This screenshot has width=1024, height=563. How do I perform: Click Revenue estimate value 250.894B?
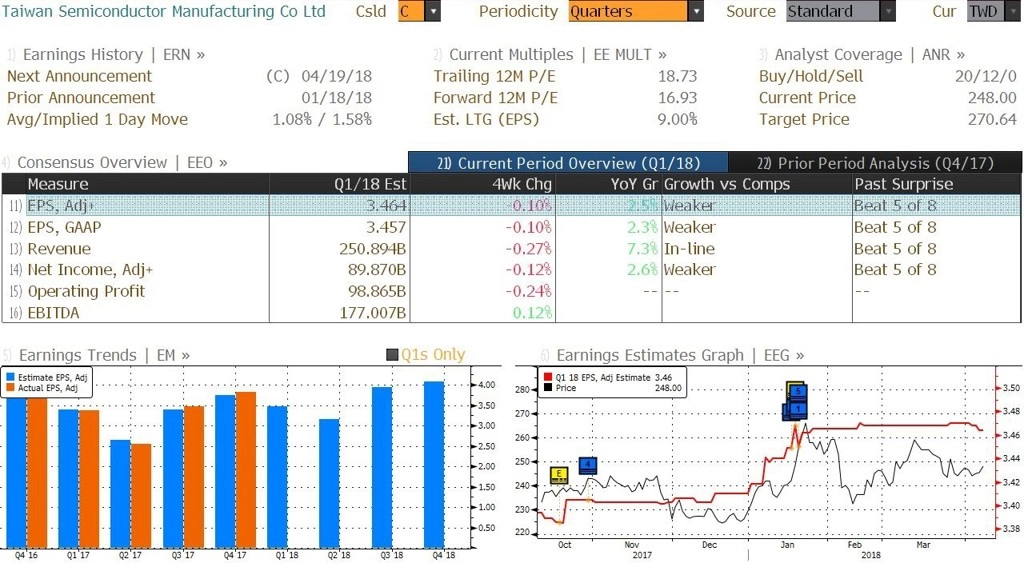click(372, 249)
